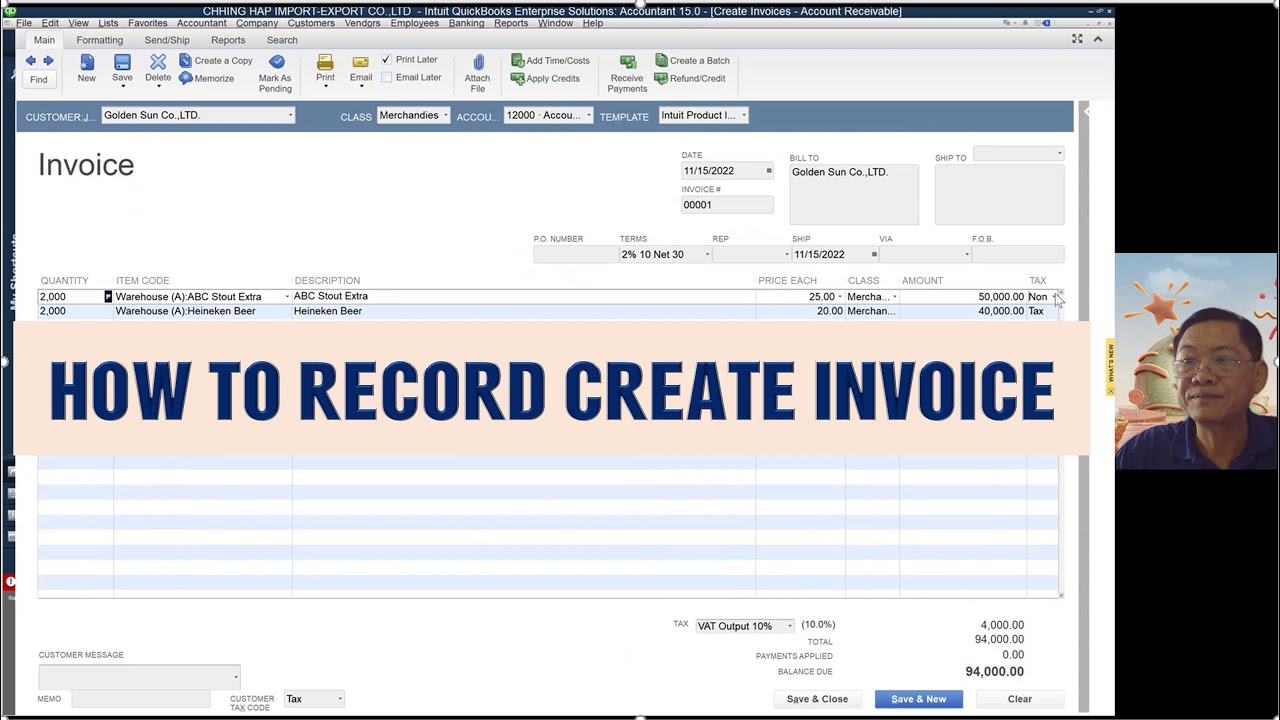The image size is (1280, 720).
Task: Expand the Customer:Job dropdown
Action: tap(290, 115)
